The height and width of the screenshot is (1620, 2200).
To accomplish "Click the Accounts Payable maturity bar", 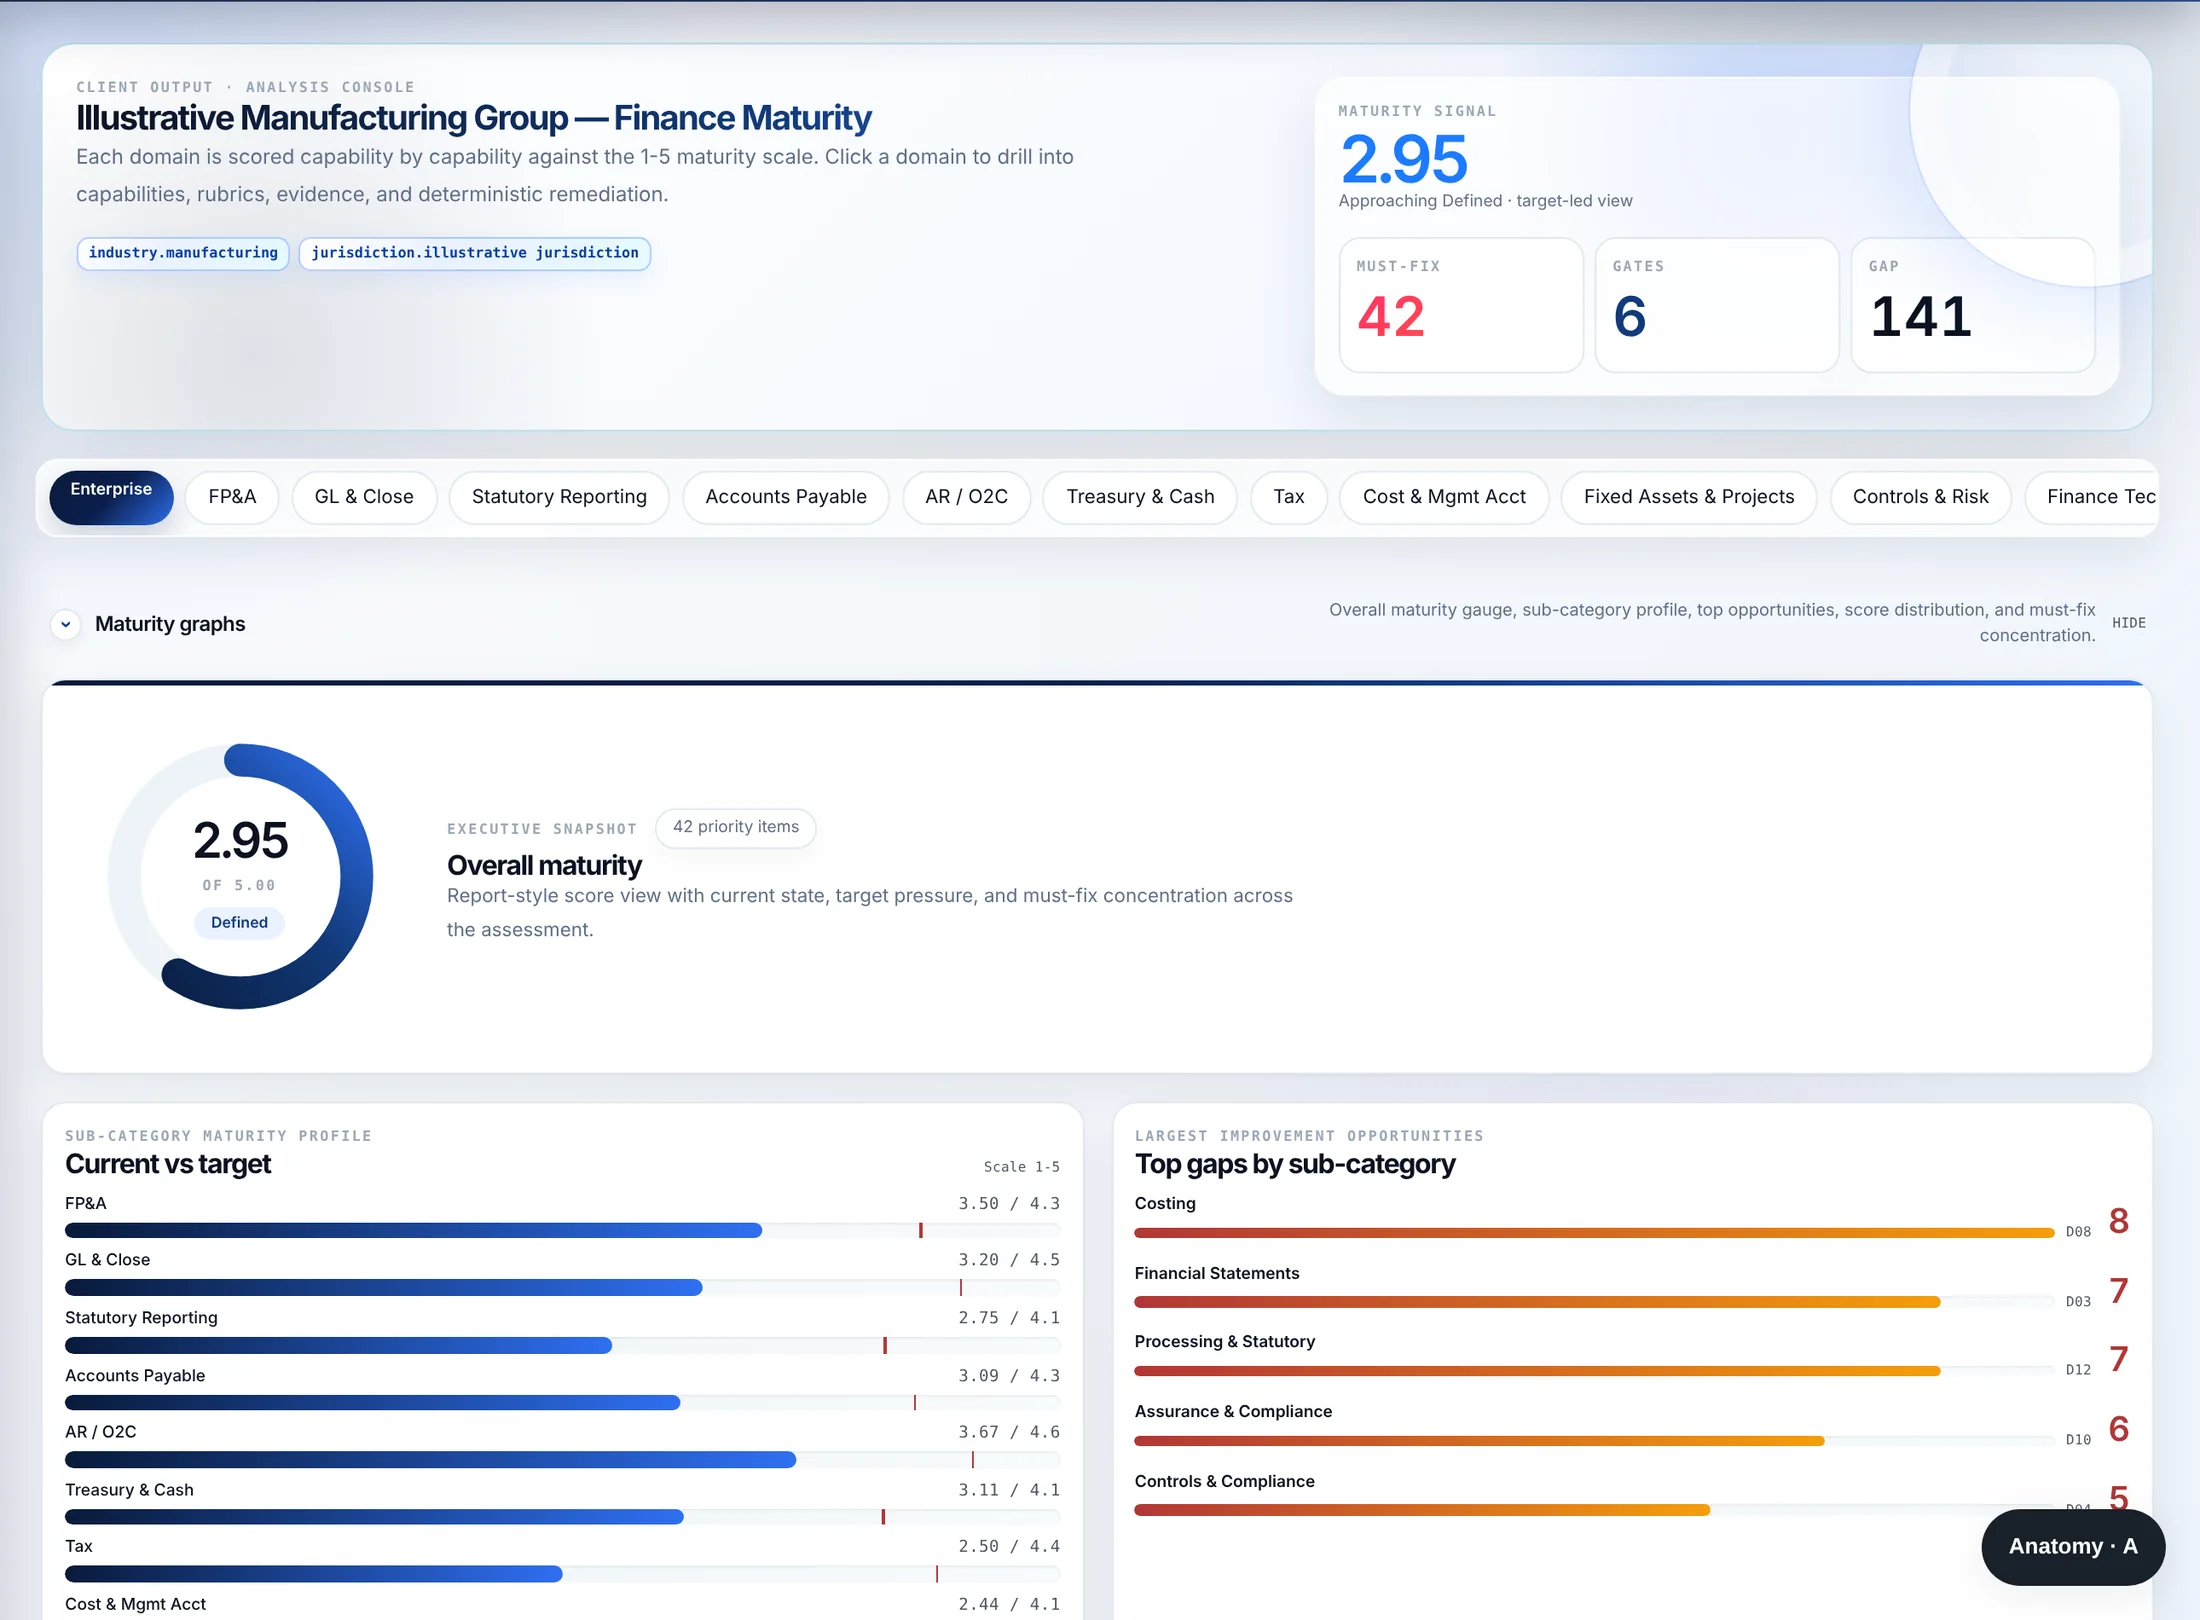I will (x=562, y=1403).
